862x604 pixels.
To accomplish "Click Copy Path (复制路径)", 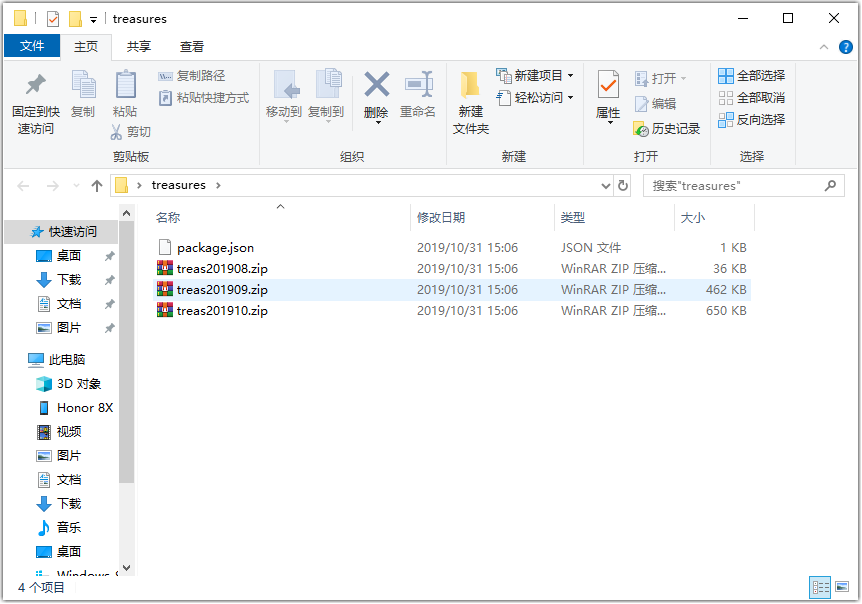I will tap(191, 76).
